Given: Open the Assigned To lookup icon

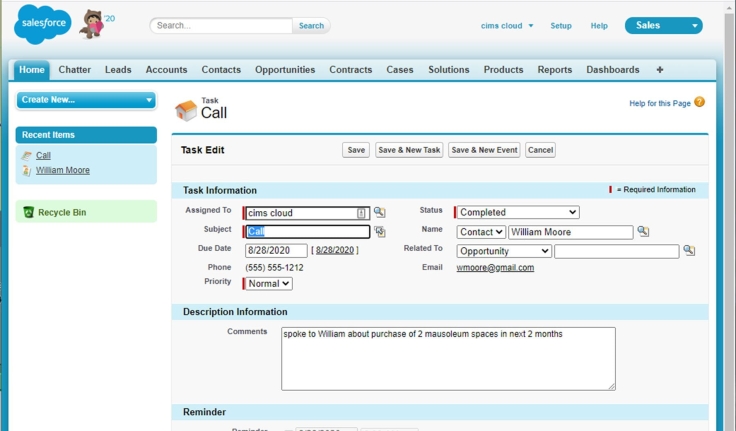Looking at the screenshot, I should coord(379,213).
